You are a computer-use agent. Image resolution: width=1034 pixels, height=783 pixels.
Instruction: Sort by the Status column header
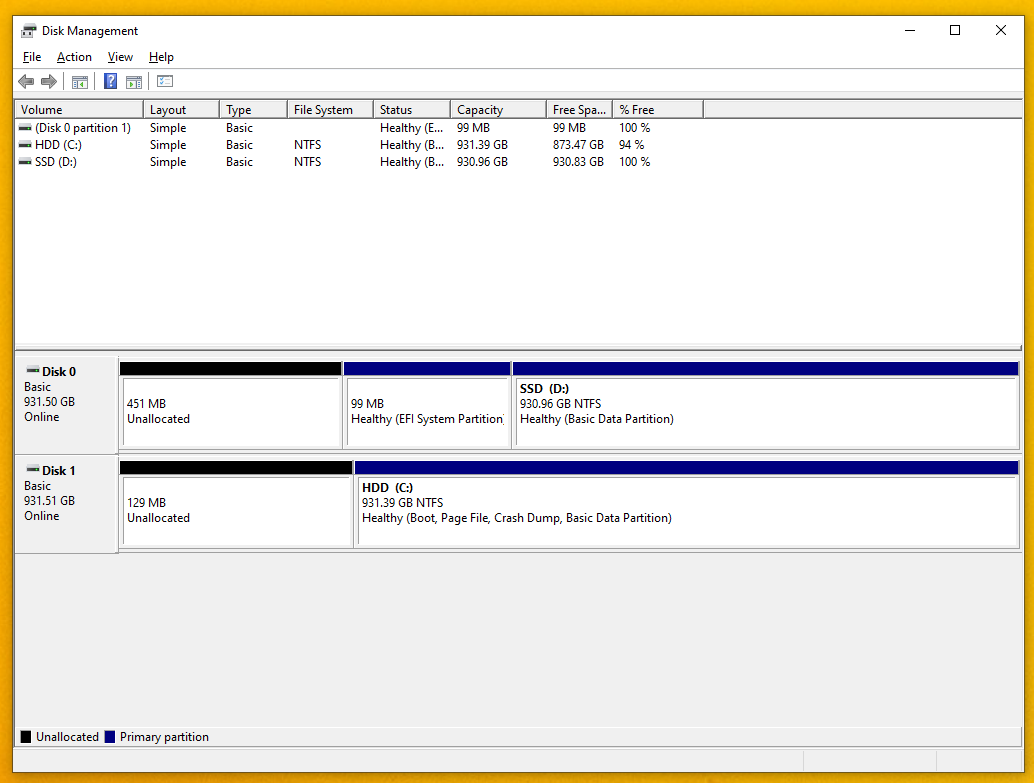point(412,110)
